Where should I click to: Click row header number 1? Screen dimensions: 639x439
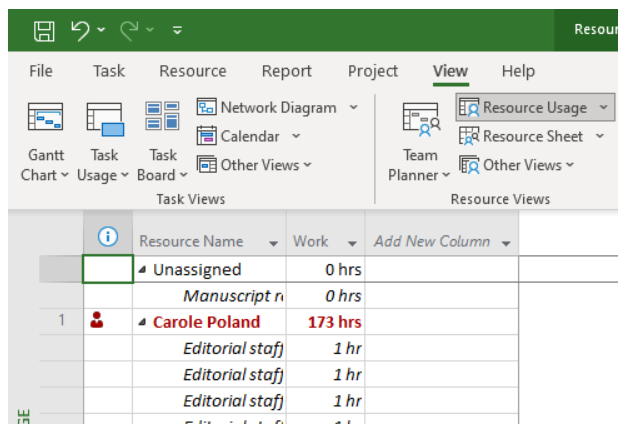click(x=62, y=320)
